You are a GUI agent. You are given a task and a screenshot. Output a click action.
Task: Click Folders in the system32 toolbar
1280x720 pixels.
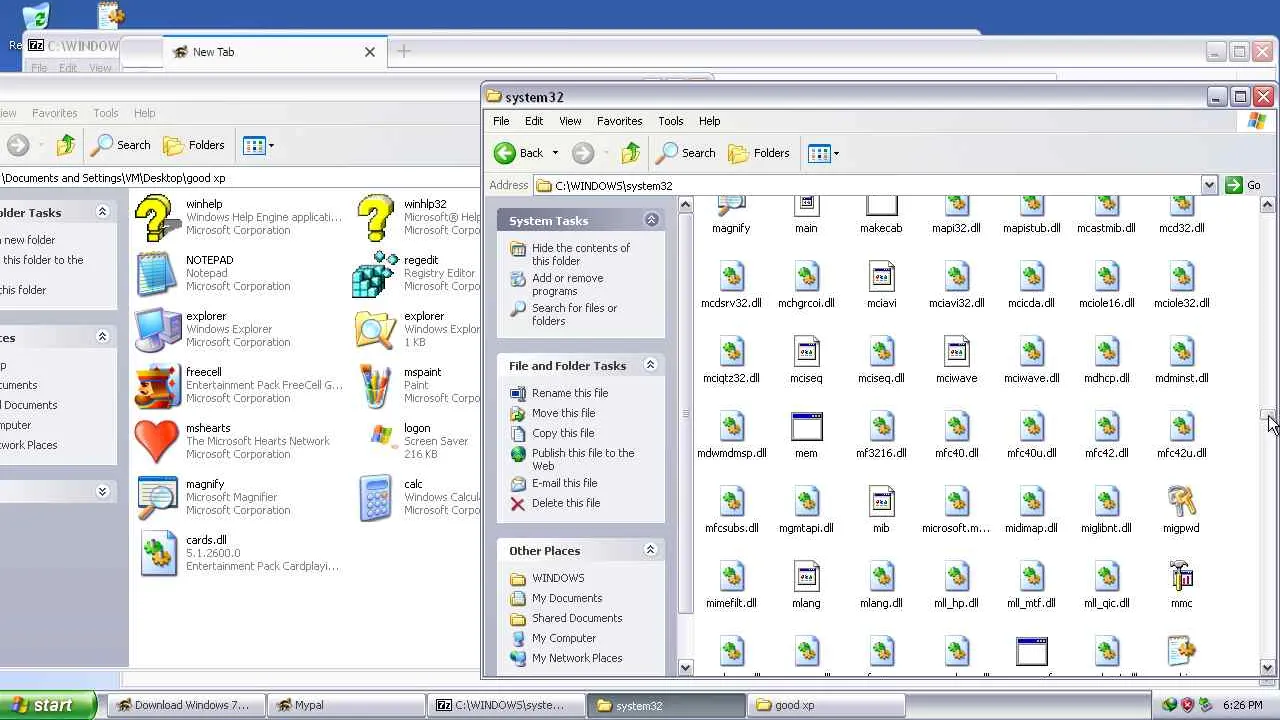[759, 153]
